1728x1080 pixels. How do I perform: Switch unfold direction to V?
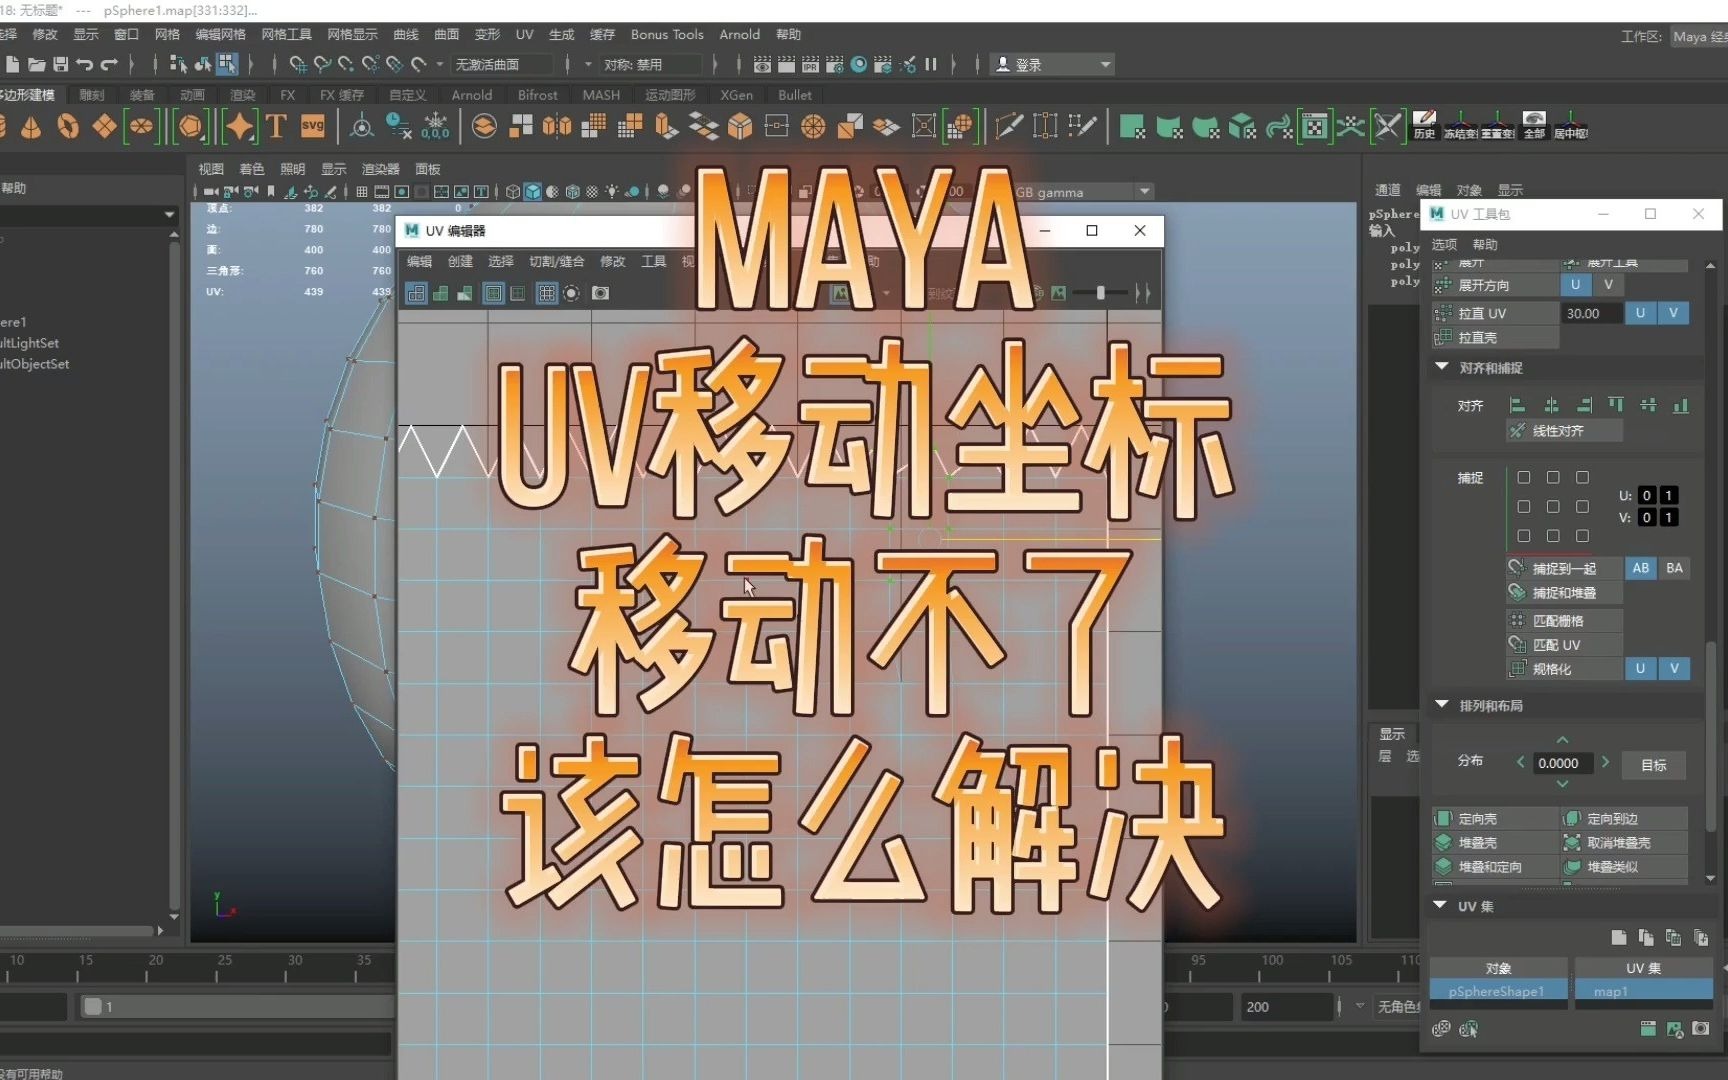tap(1608, 284)
